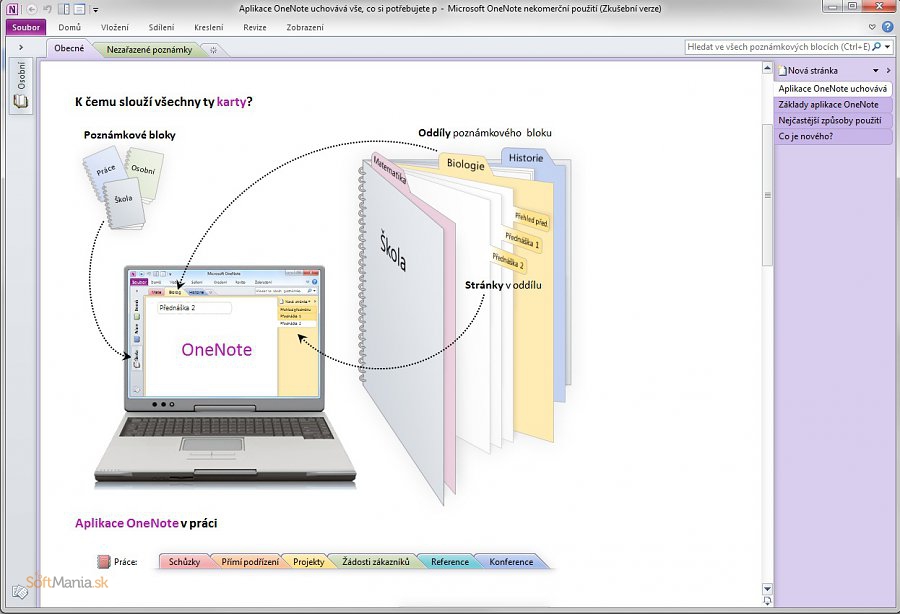Click the Historie divider tab in the illustration
Viewport: 900px width, 614px height.
point(526,158)
